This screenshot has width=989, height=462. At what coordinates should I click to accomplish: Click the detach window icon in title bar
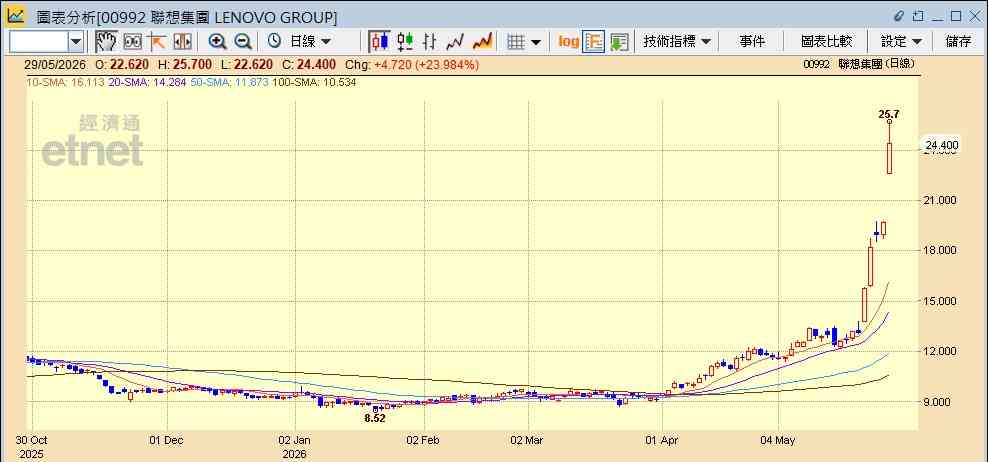point(918,15)
